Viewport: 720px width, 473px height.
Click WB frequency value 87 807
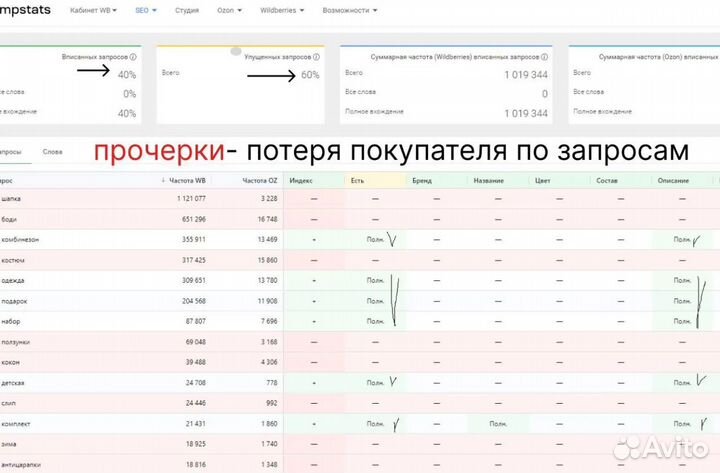pos(196,321)
